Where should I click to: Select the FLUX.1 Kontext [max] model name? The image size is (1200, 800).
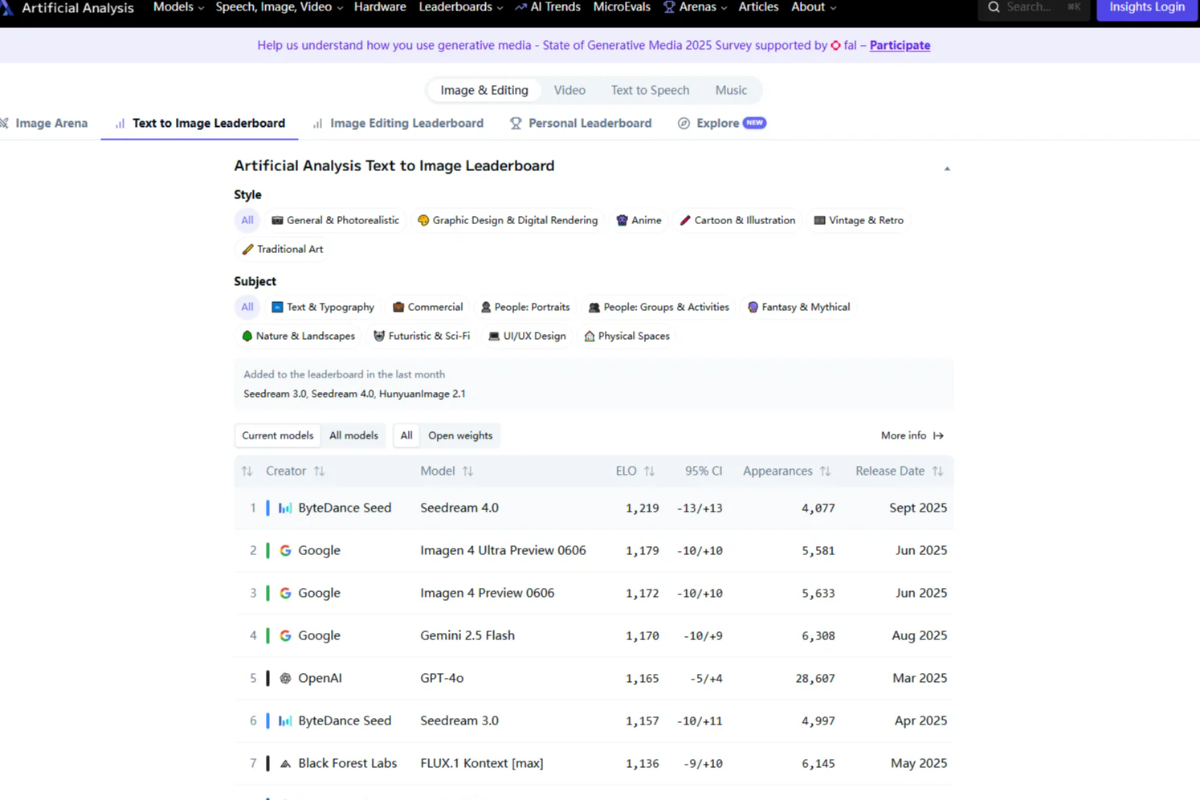(482, 763)
